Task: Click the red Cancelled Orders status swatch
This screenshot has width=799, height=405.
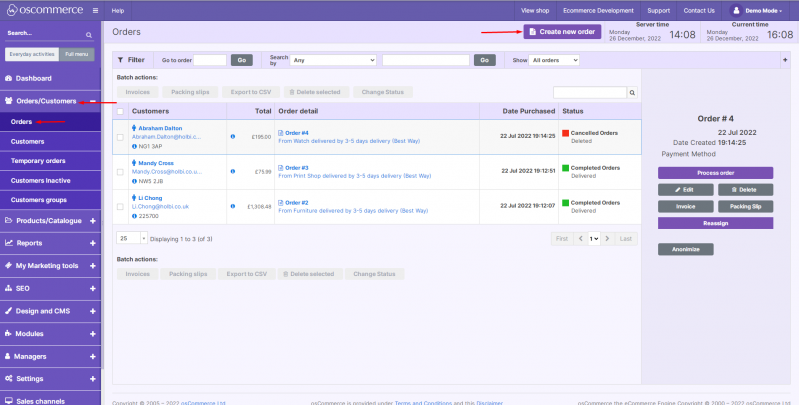Action: tap(565, 133)
